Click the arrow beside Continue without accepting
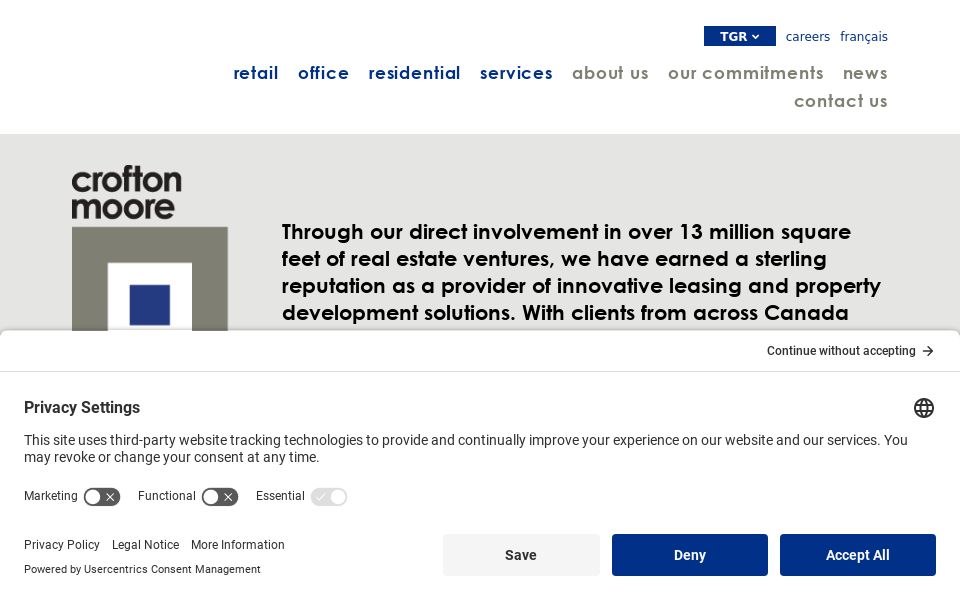 tap(928, 351)
